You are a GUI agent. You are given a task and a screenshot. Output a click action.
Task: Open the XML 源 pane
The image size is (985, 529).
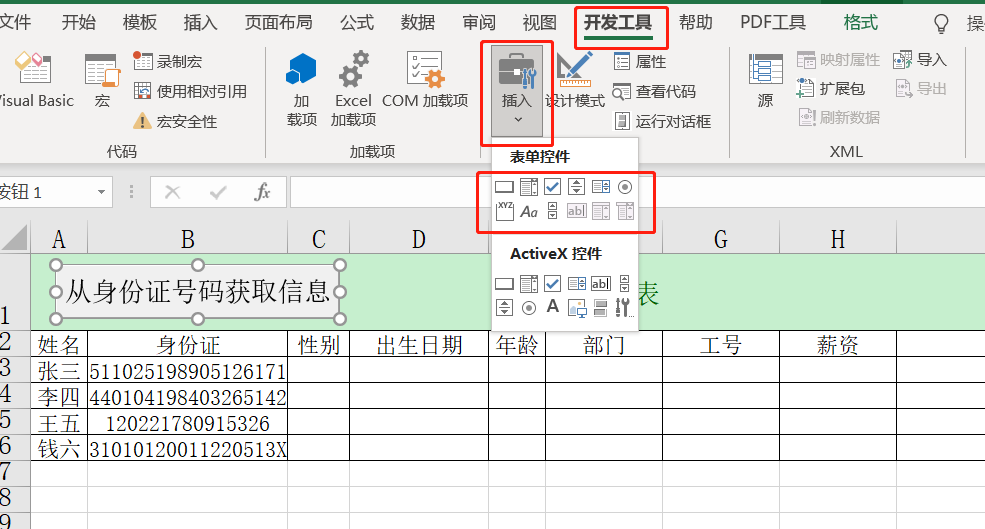coord(765,80)
